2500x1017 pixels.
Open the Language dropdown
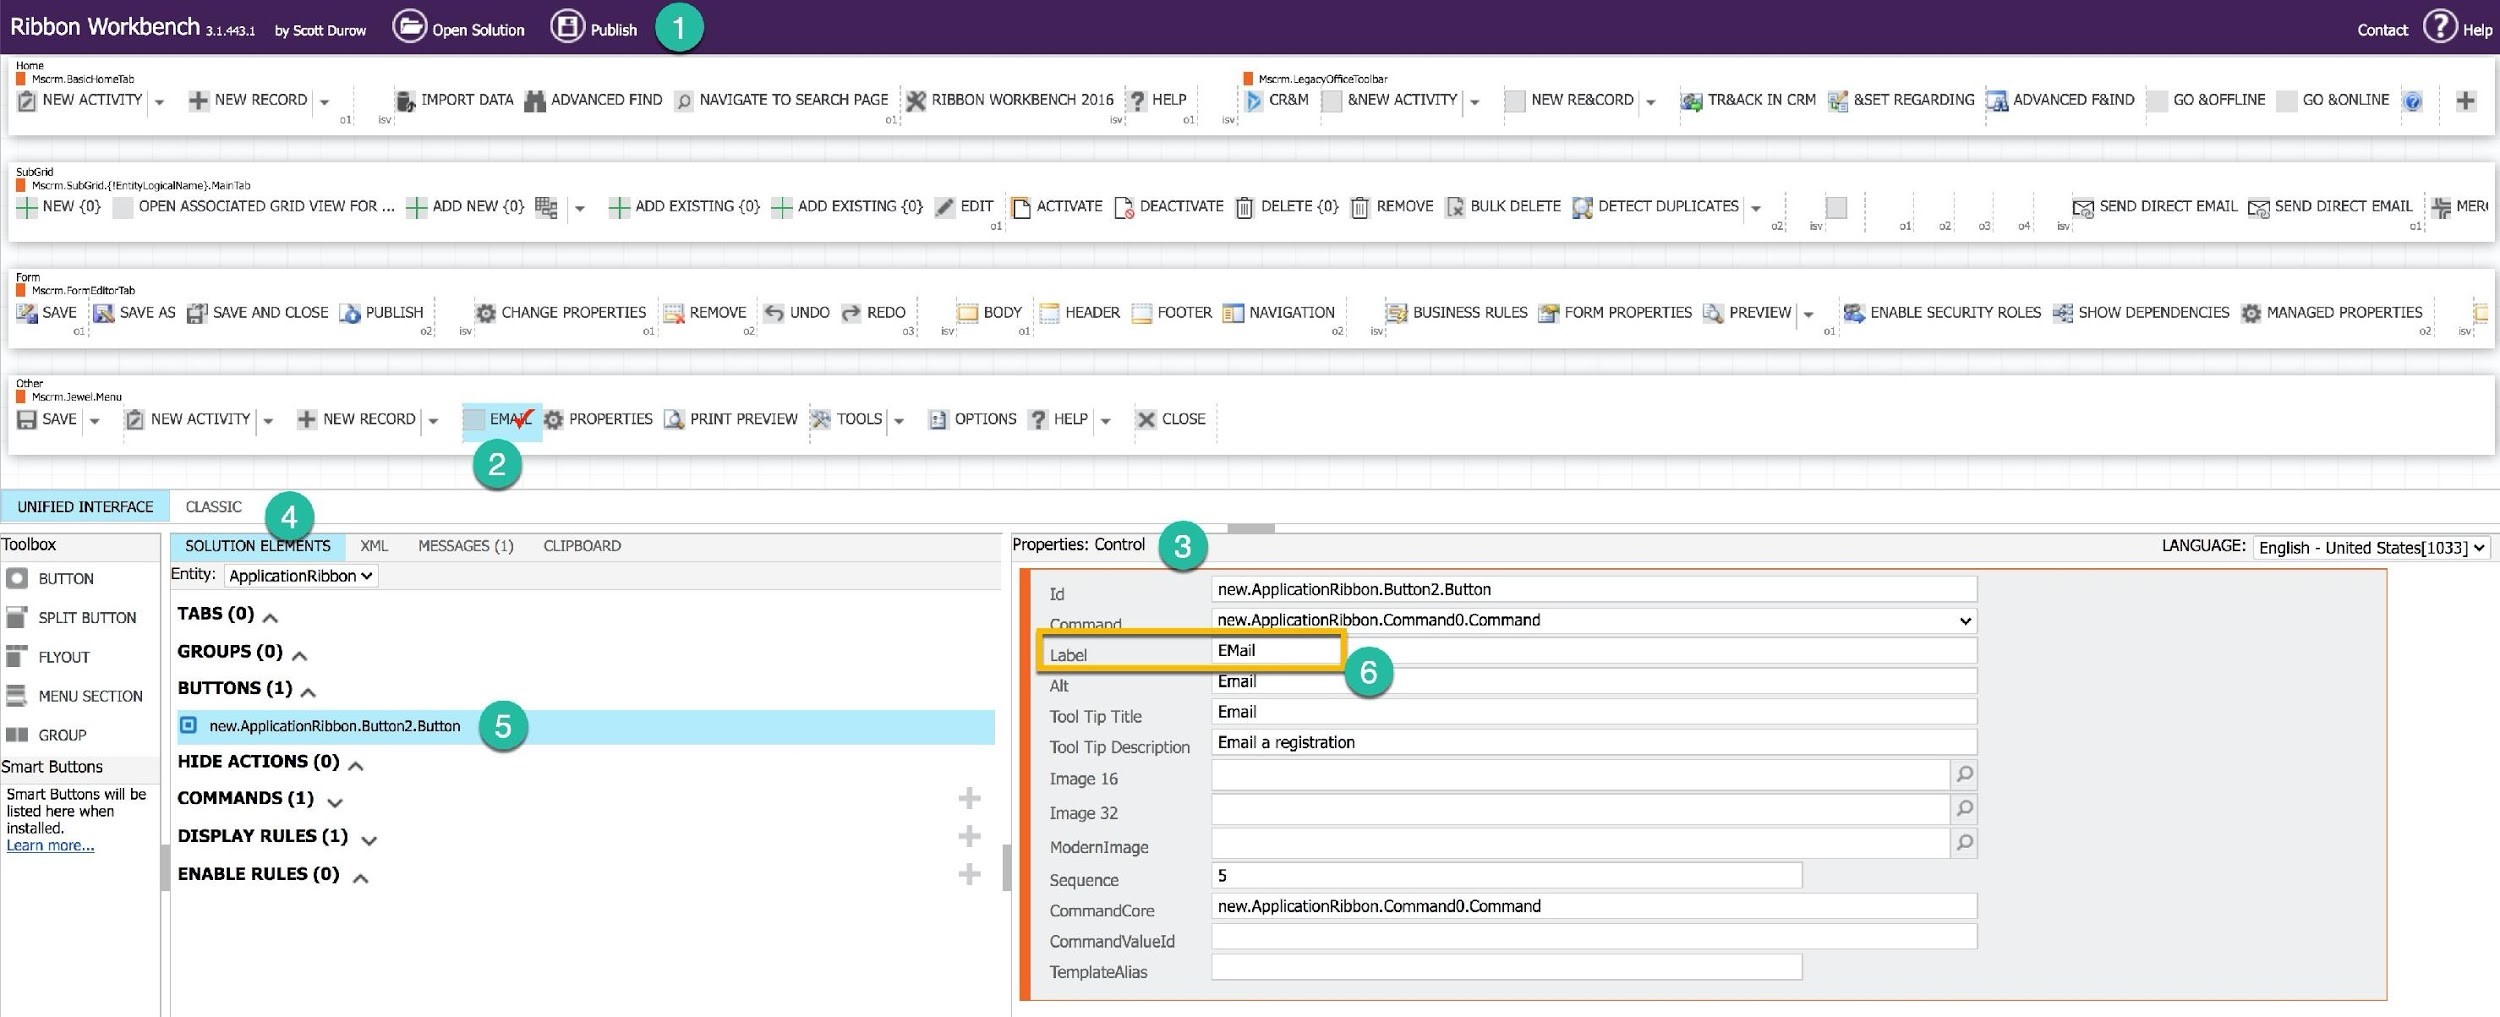(x=2371, y=548)
